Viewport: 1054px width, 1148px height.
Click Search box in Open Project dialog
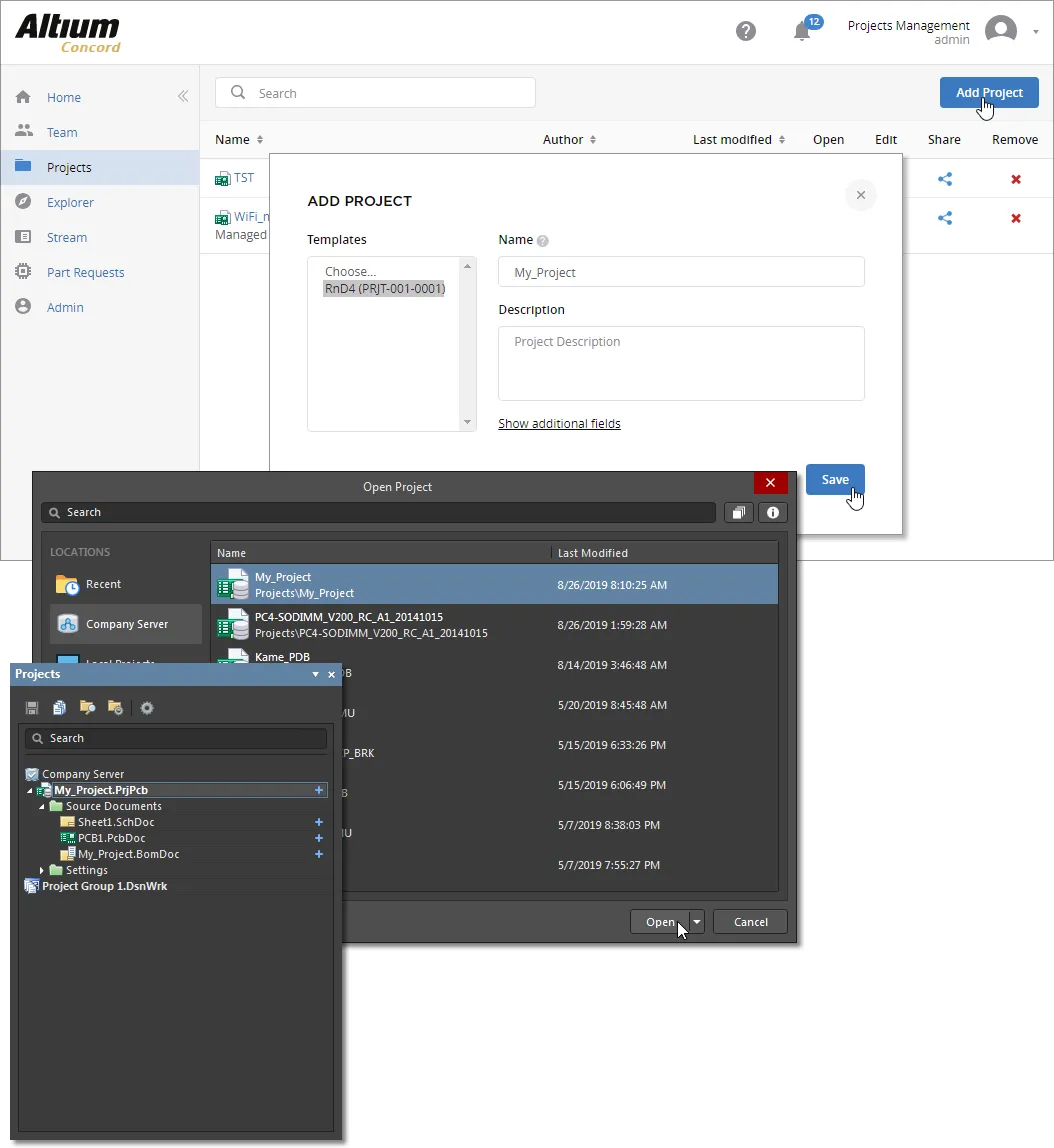[378, 512]
